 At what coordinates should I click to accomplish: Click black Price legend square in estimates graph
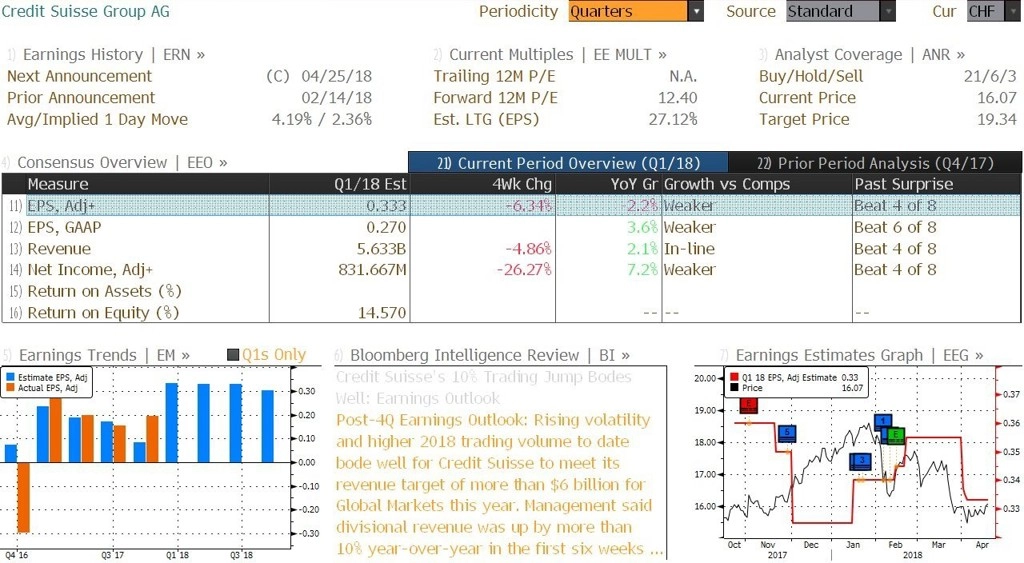point(734,388)
